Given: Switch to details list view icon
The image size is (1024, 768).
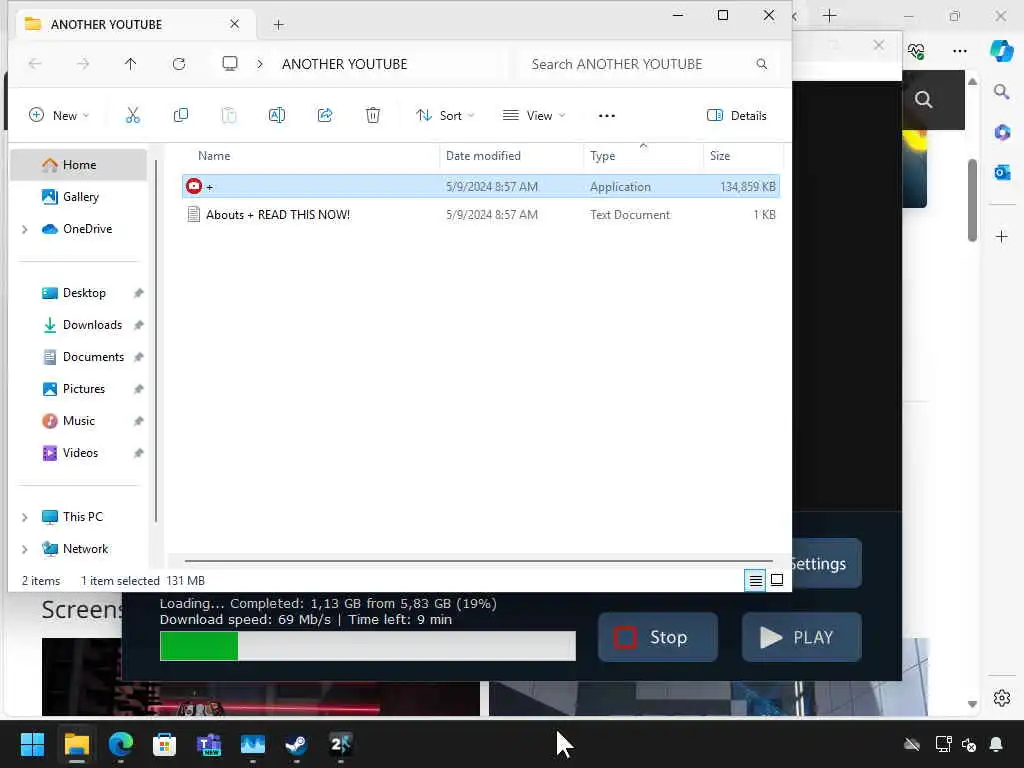Looking at the screenshot, I should click(756, 580).
